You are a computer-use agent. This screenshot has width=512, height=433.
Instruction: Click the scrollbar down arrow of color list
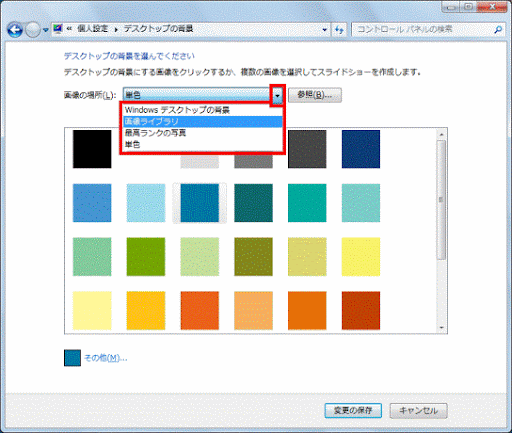point(441,328)
